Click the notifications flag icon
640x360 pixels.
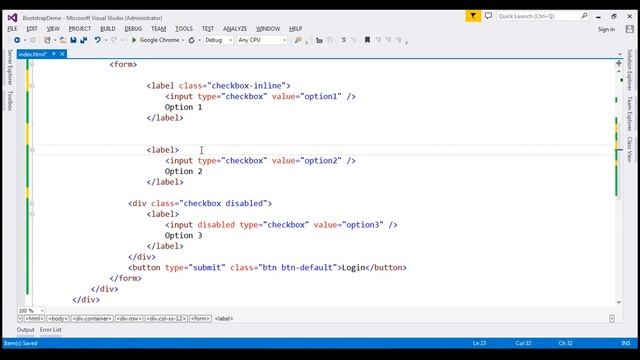pos(473,16)
